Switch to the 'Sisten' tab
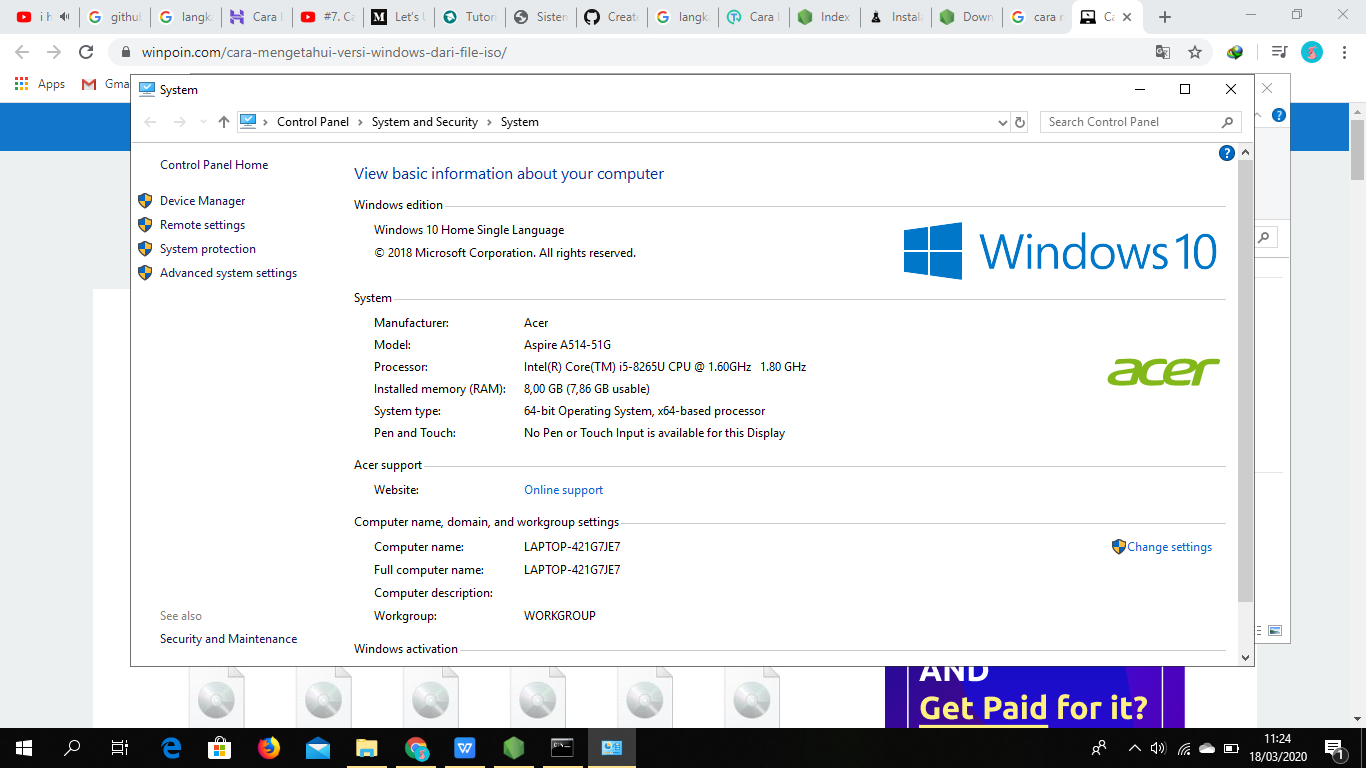 [541, 17]
